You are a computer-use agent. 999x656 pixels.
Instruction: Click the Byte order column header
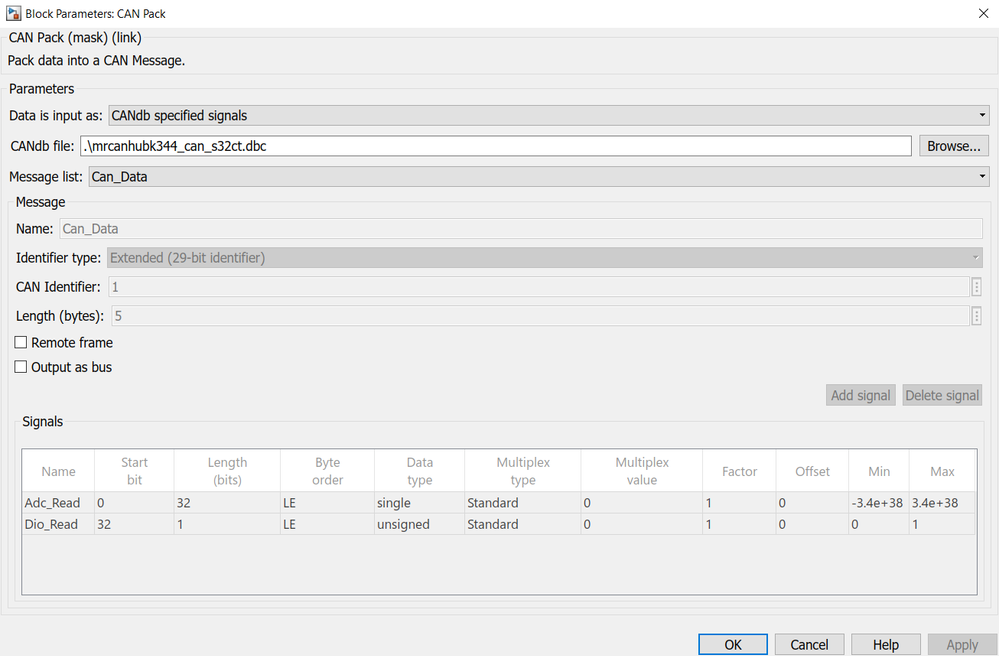tap(327, 471)
